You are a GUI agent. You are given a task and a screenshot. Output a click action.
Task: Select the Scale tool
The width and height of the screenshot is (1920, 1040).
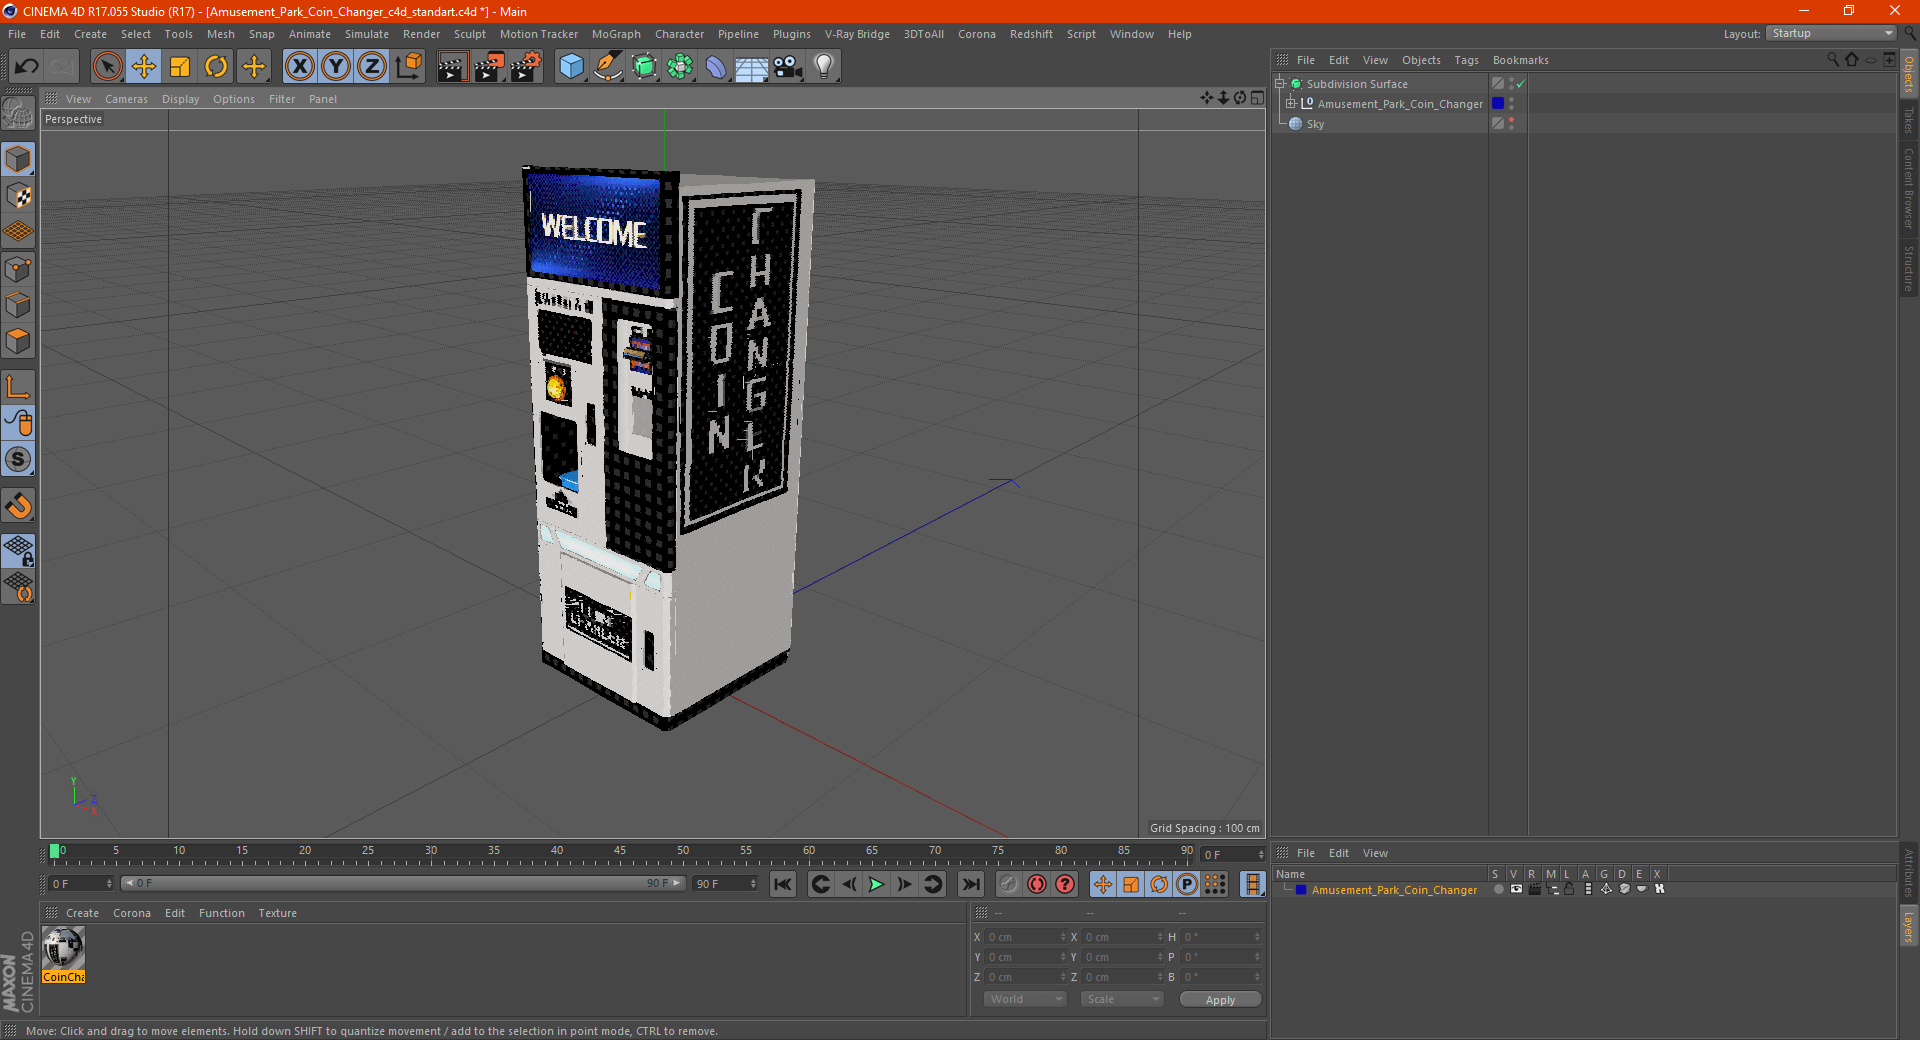[180, 67]
